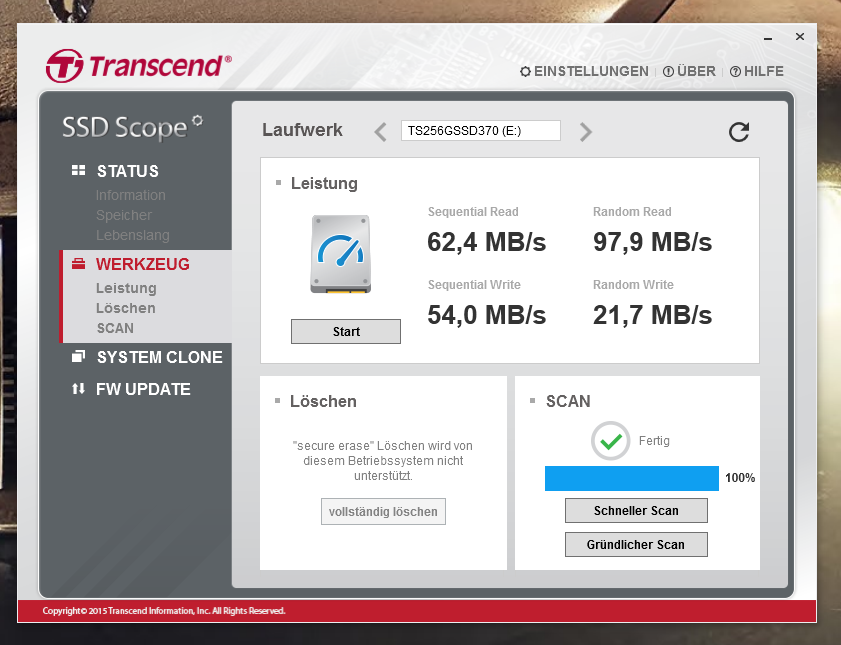Click the blue scan progress bar

point(632,478)
